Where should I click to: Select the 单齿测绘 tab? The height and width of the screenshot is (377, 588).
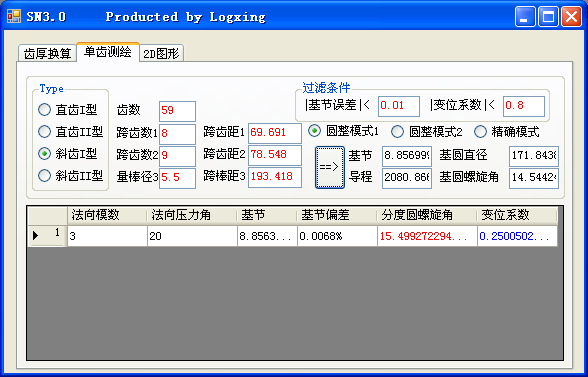coord(108,52)
